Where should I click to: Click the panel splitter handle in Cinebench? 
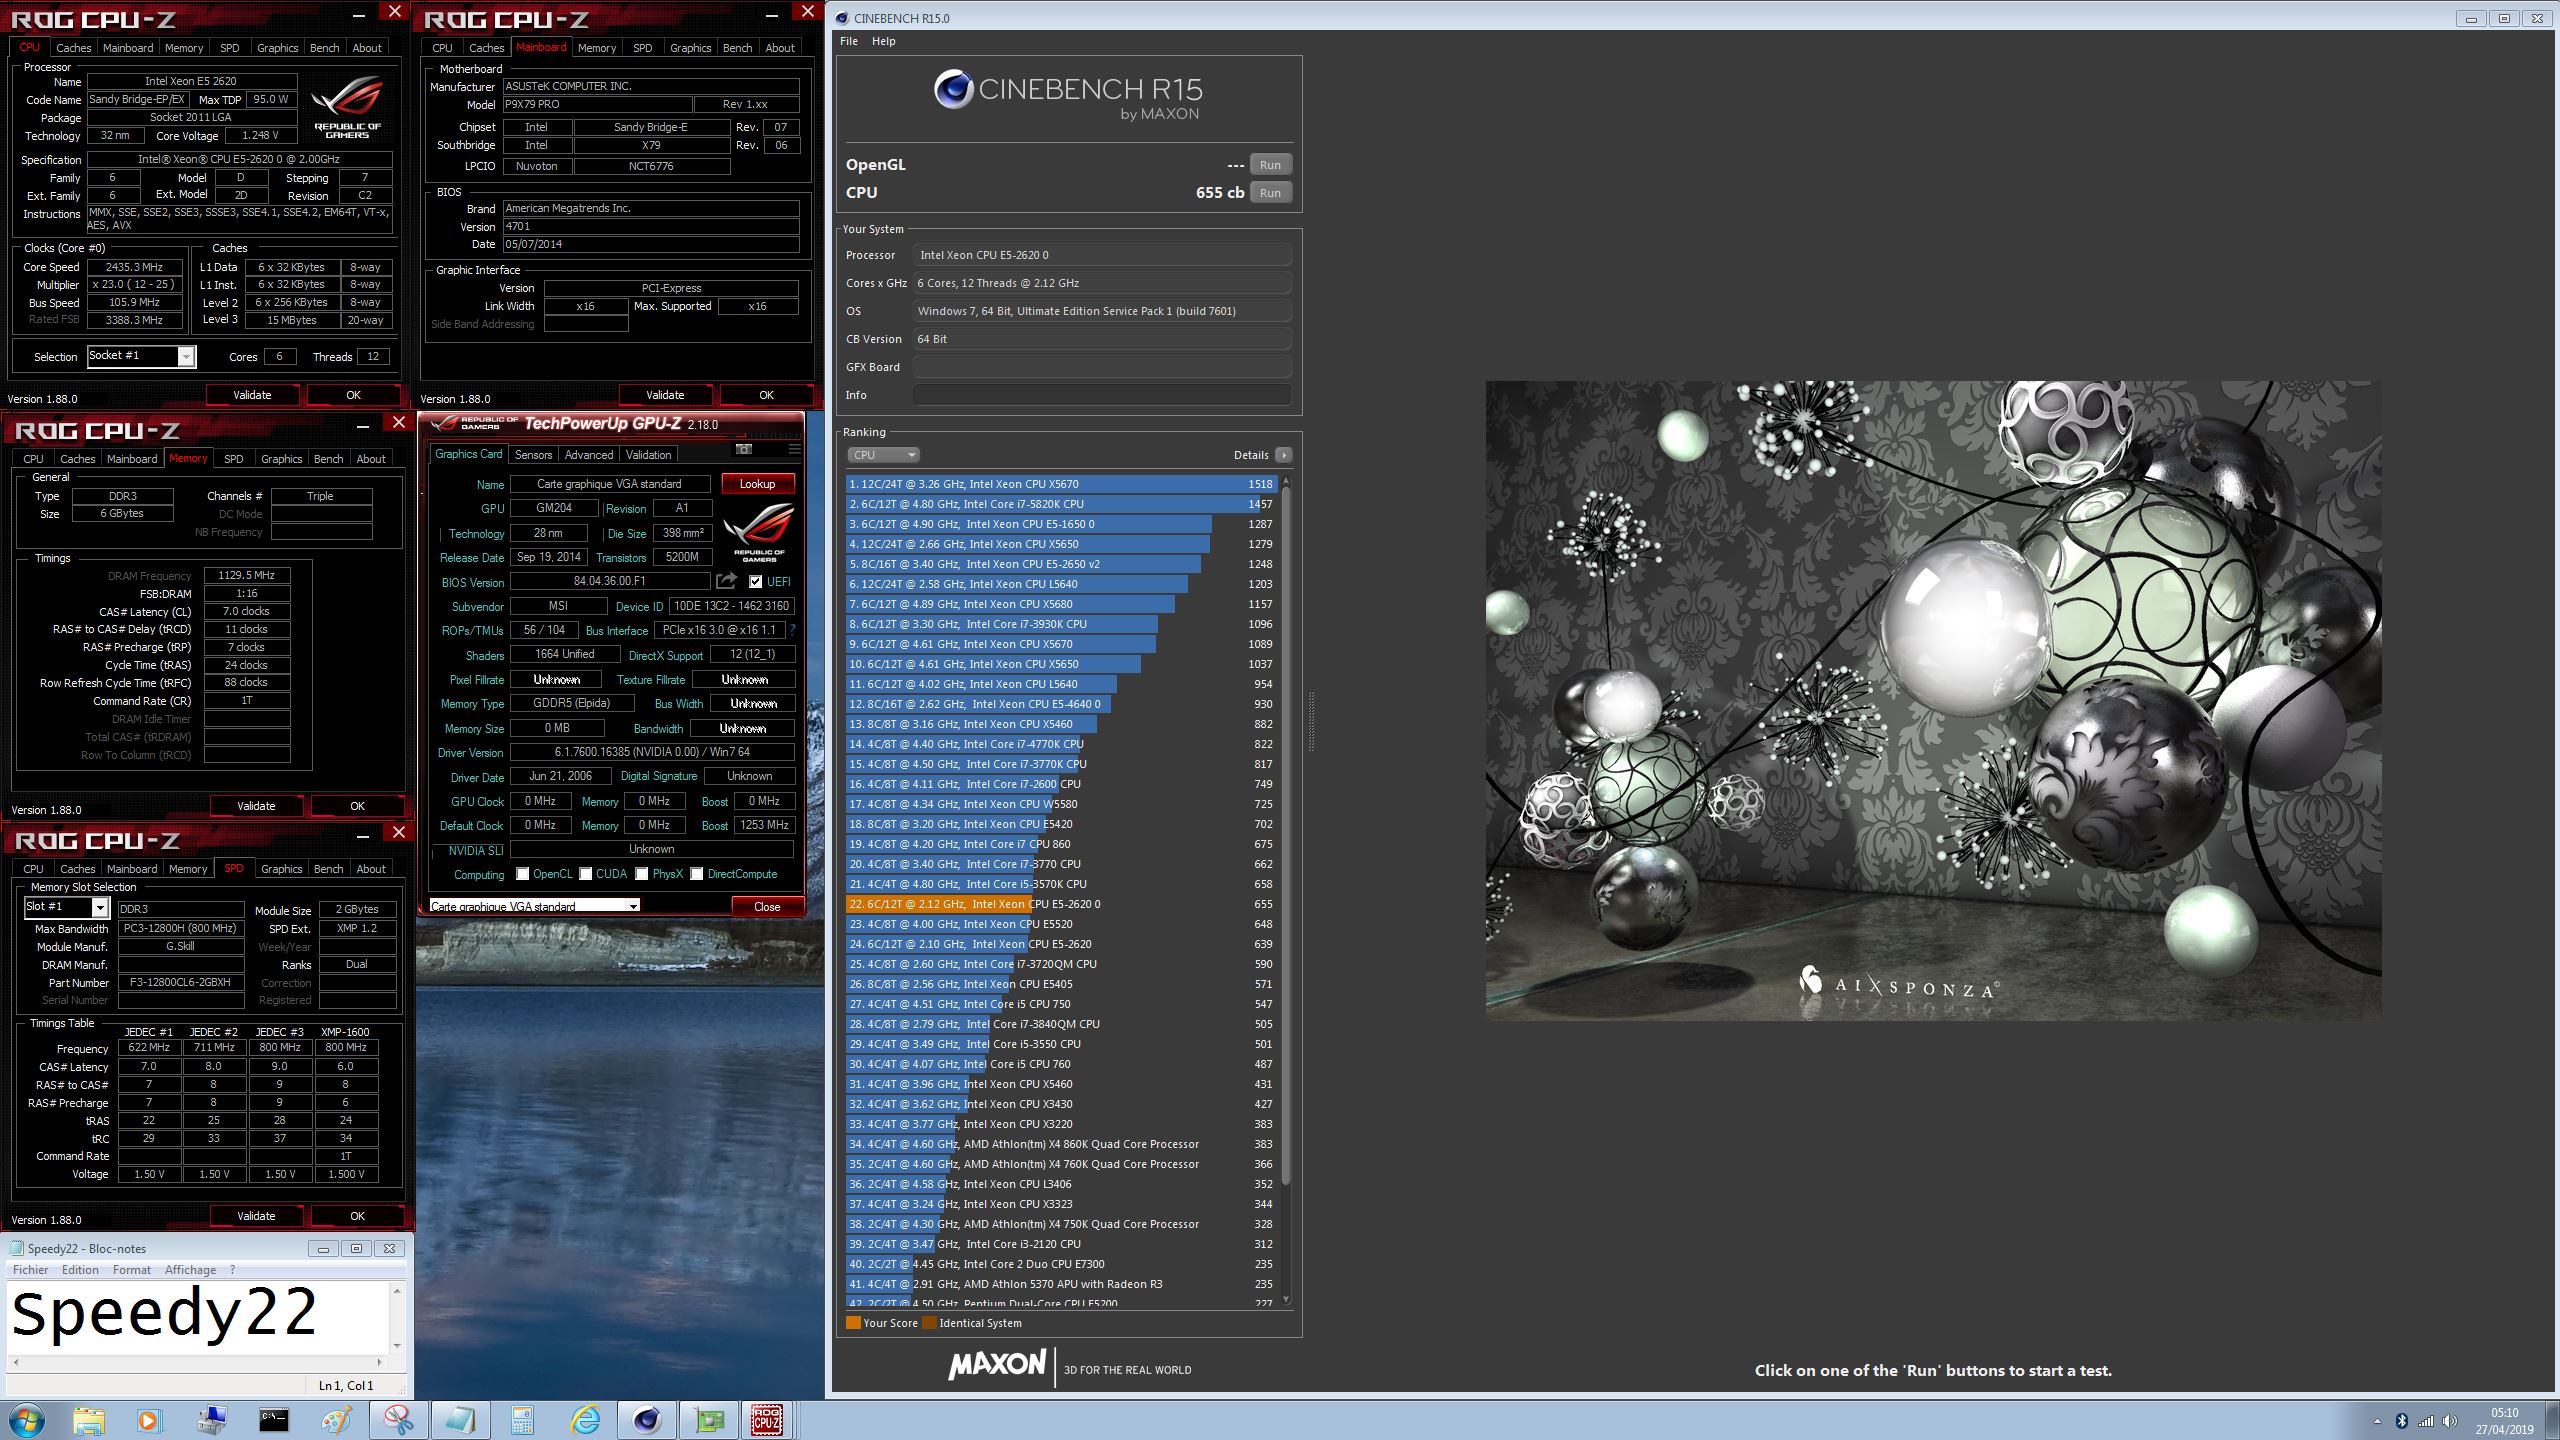click(1310, 720)
